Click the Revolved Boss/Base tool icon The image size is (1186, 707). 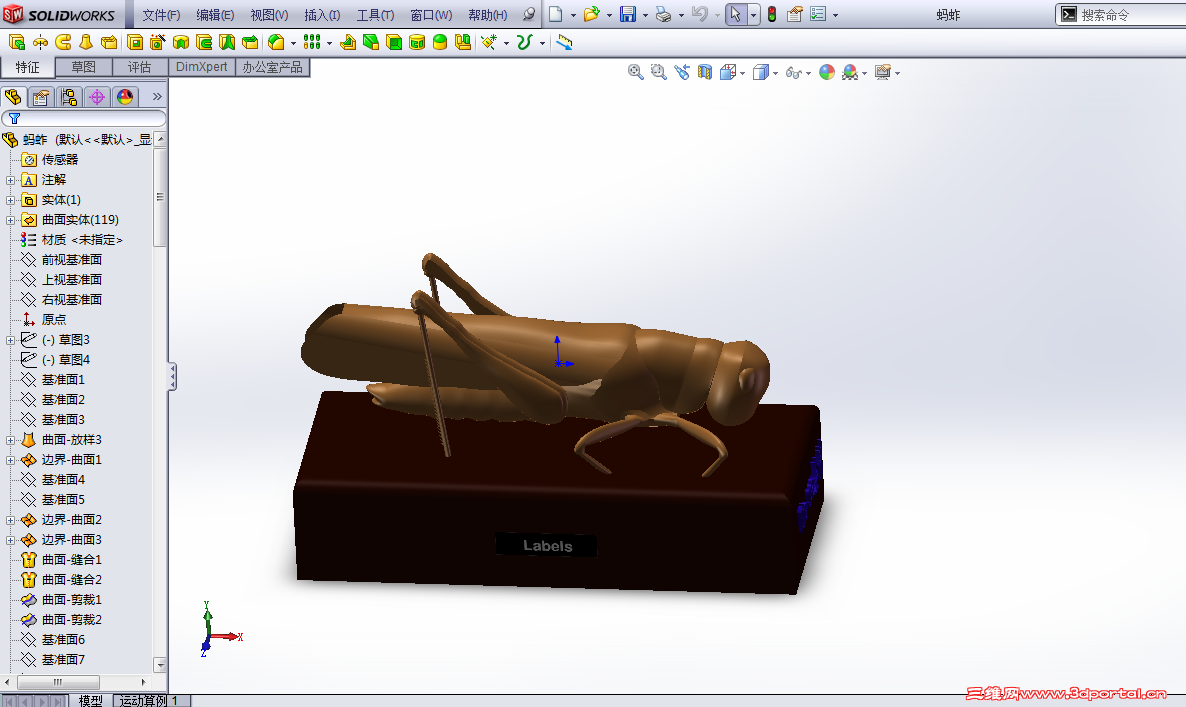(x=40, y=42)
